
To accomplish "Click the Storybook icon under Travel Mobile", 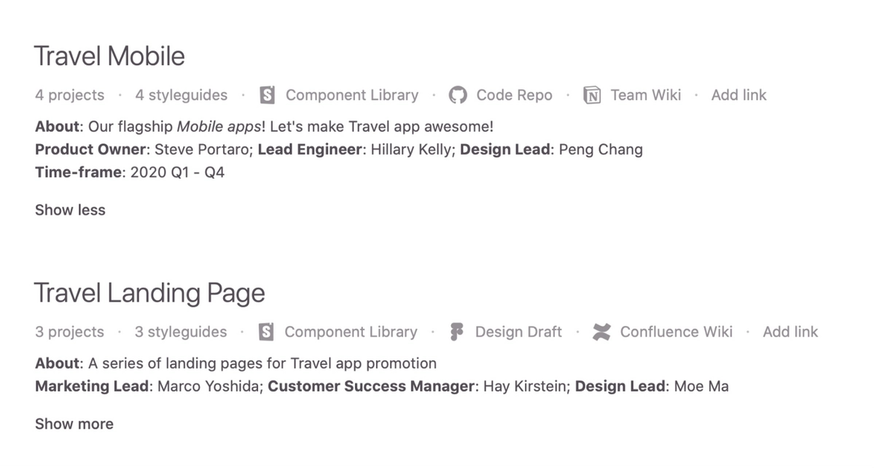I will [268, 95].
